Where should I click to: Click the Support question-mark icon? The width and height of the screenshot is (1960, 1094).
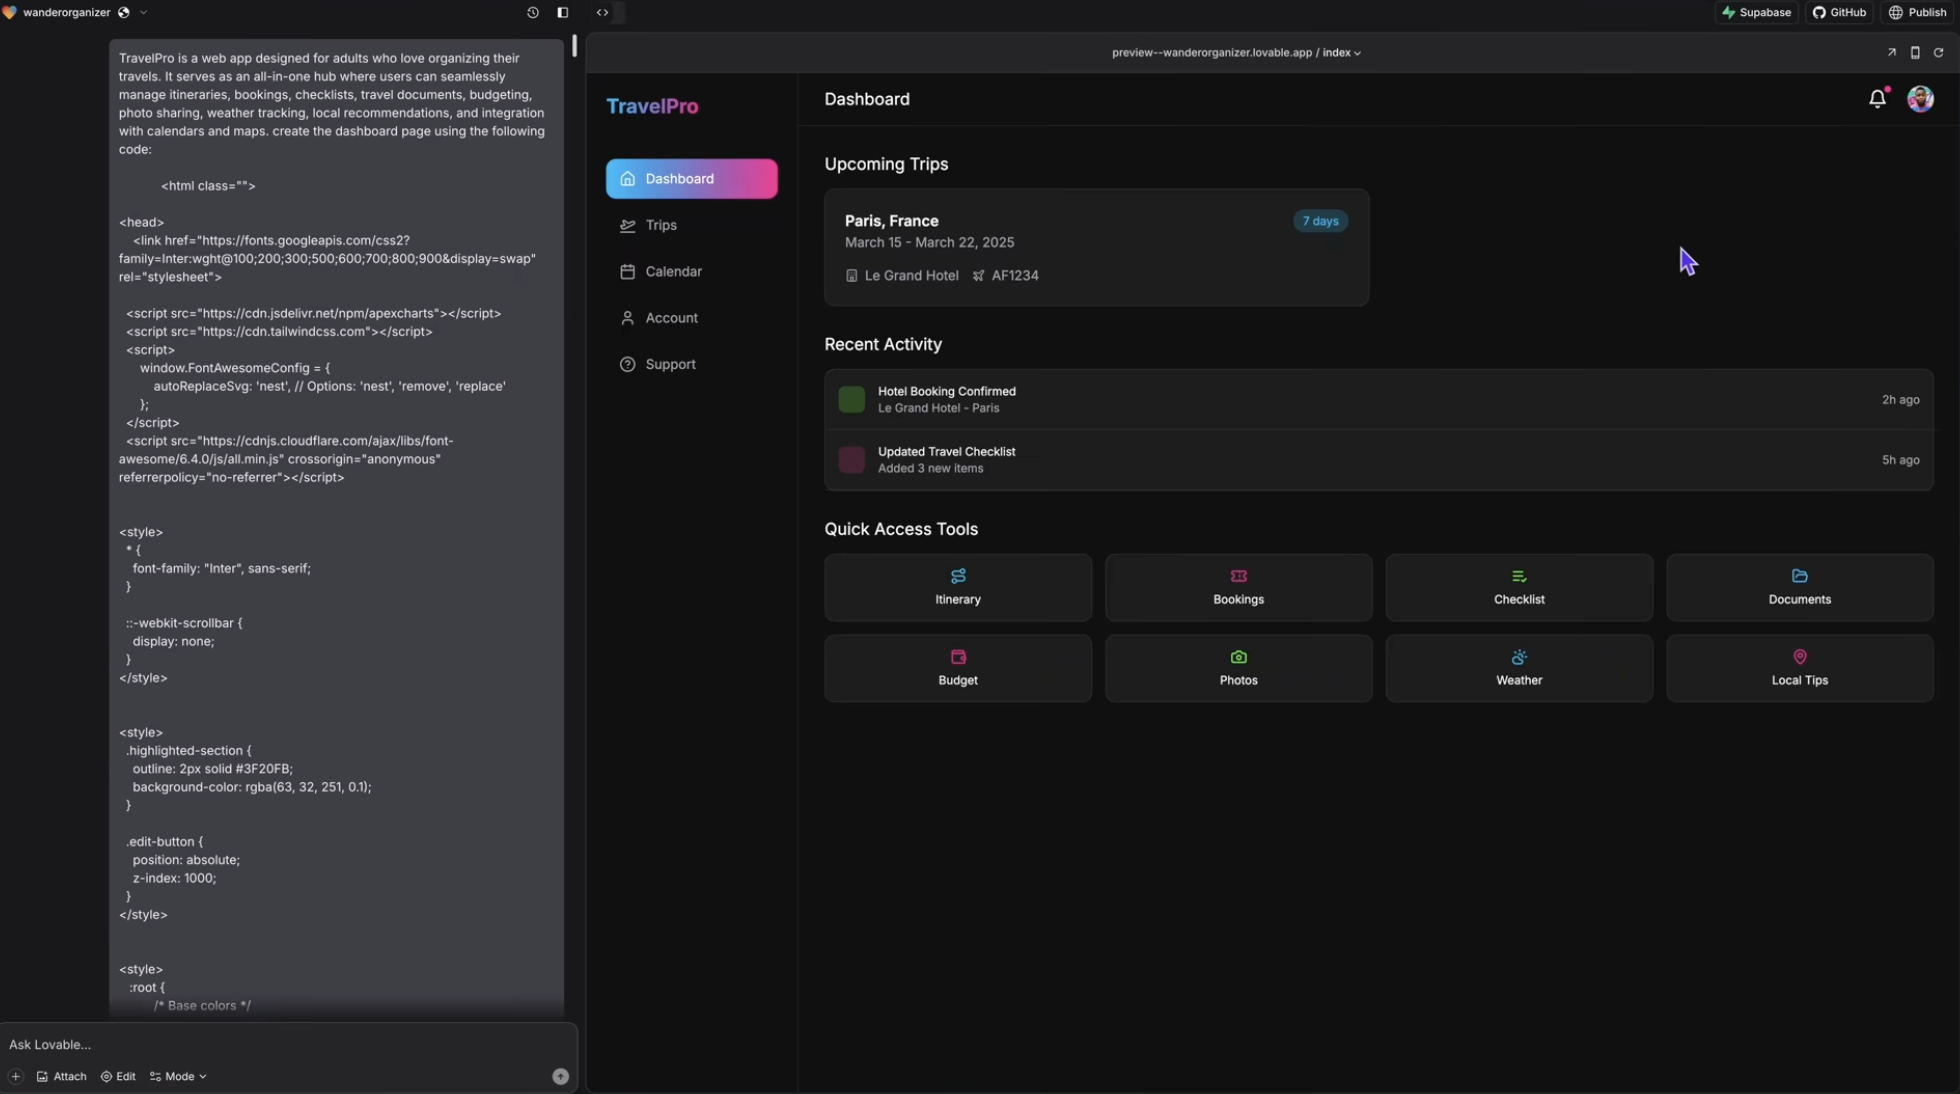coord(627,364)
